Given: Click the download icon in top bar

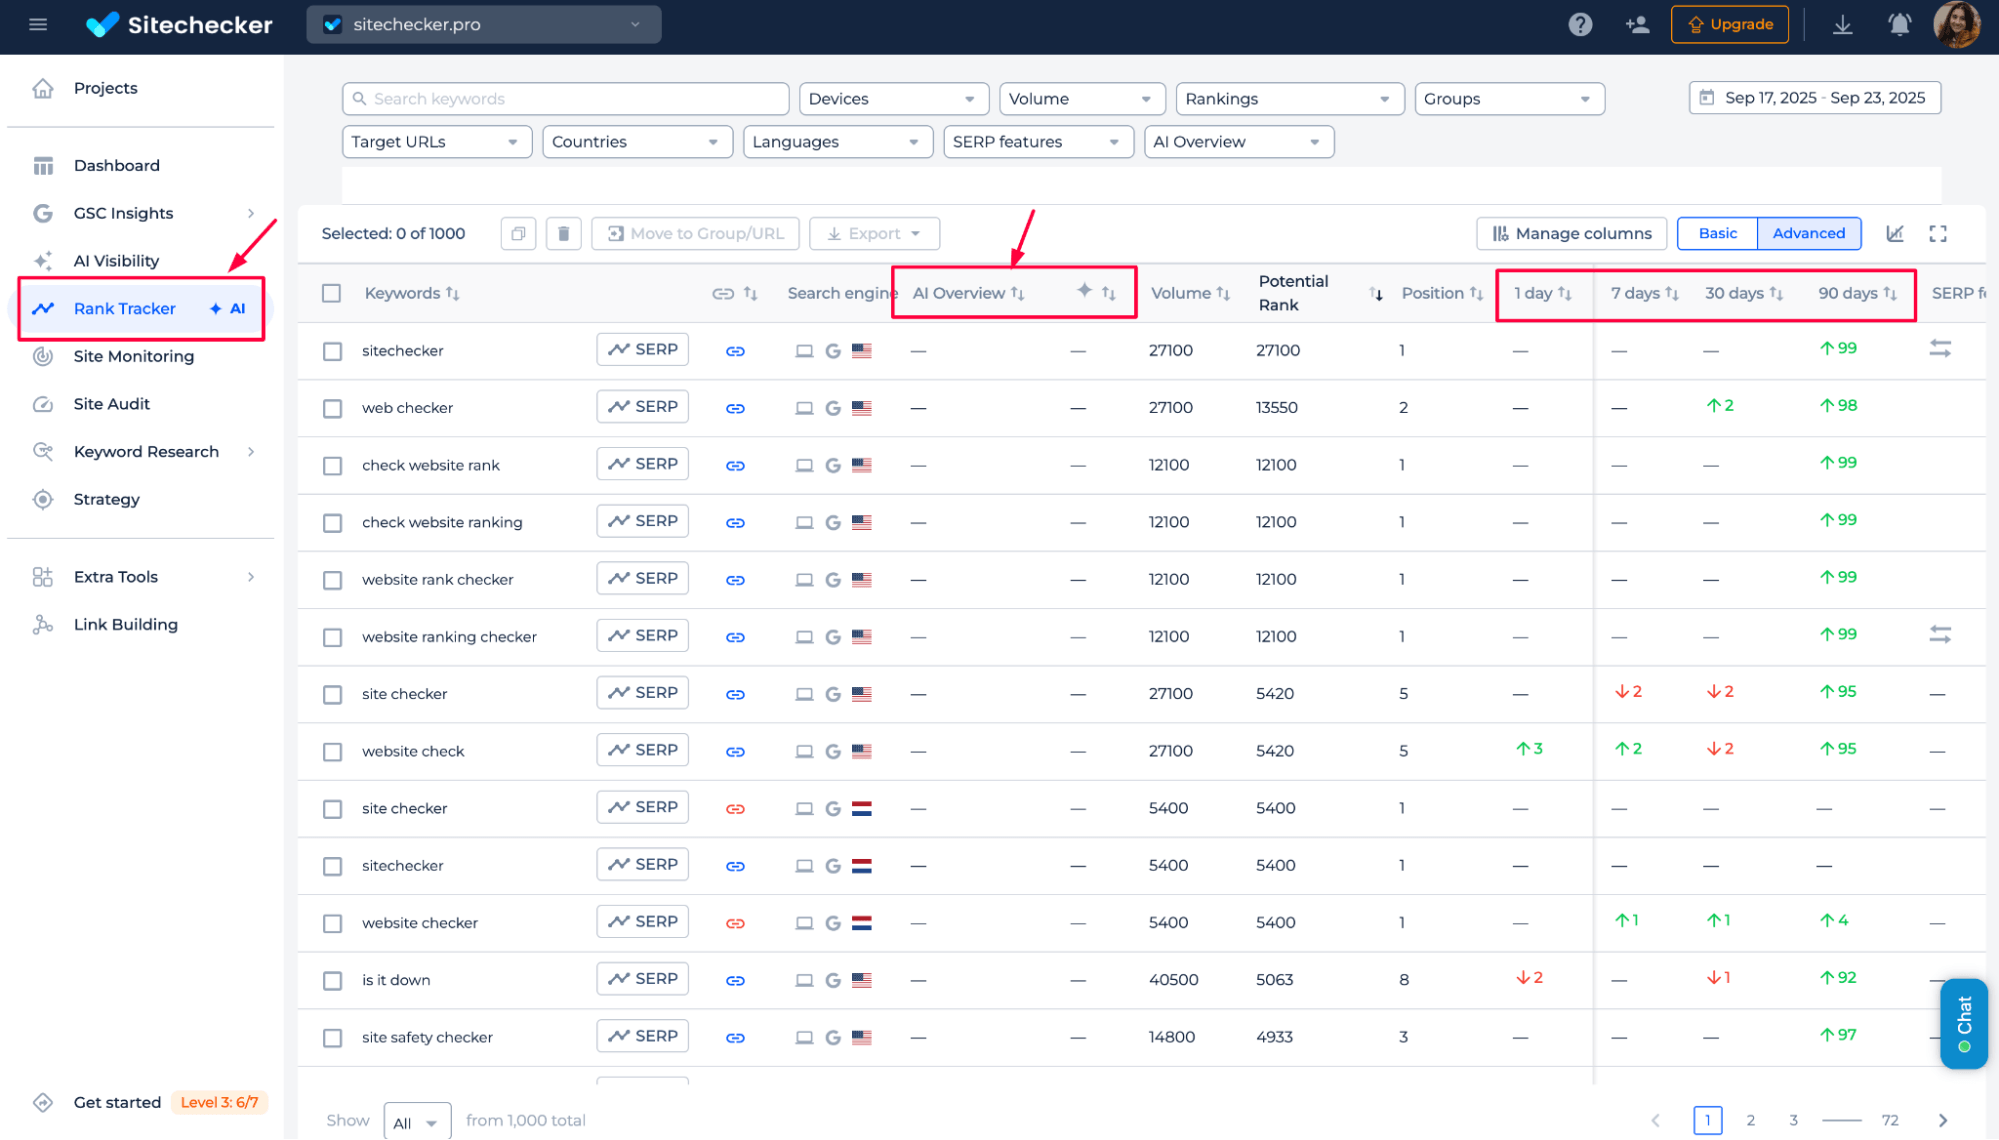Looking at the screenshot, I should [1842, 24].
